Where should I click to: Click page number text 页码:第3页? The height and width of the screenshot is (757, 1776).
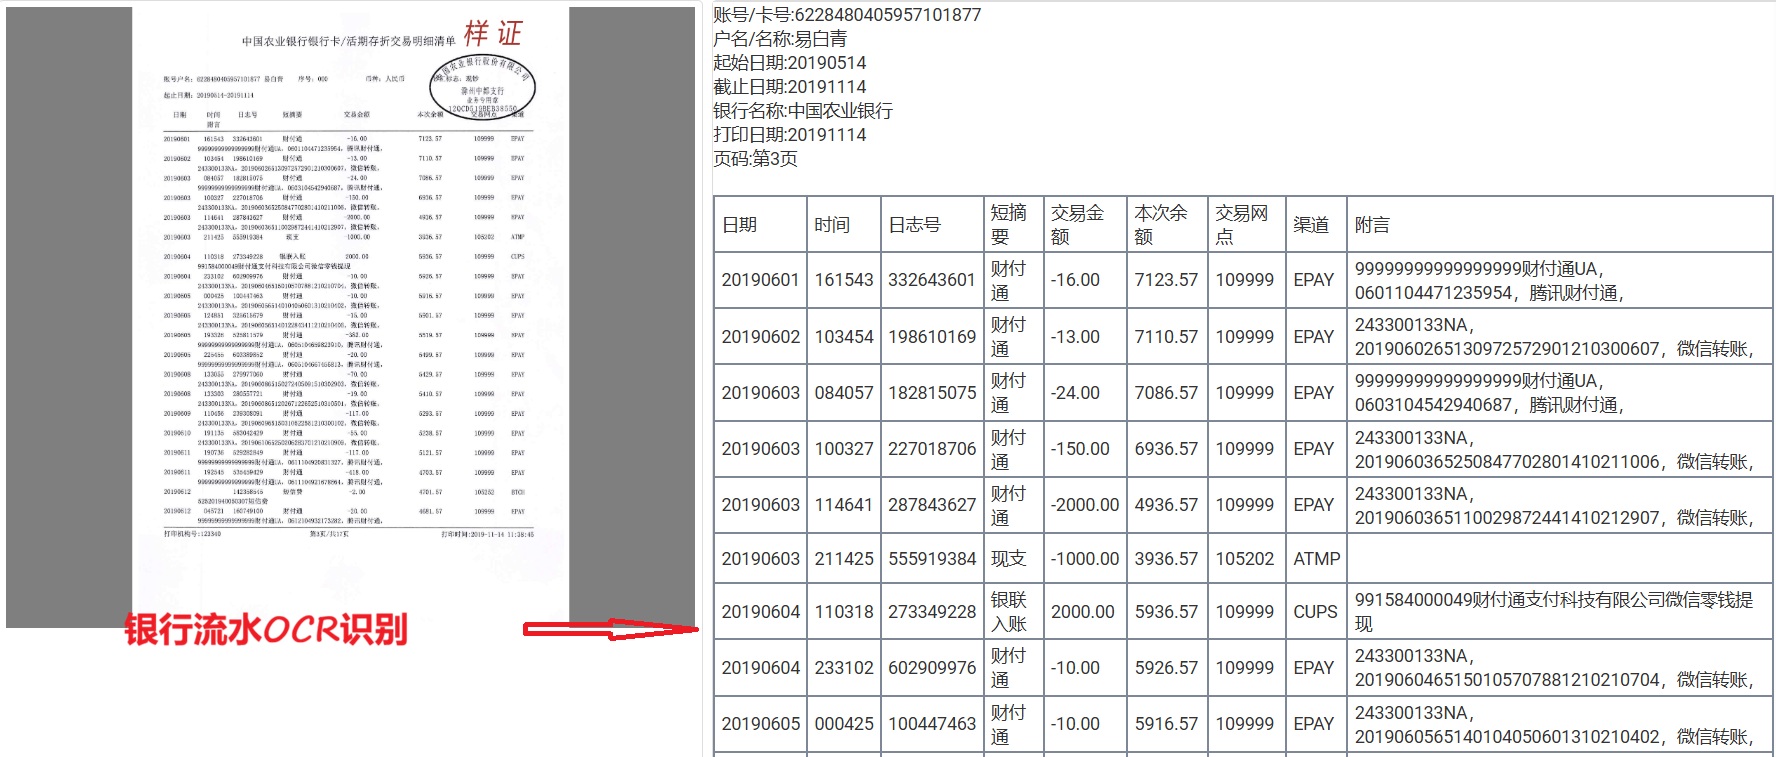(755, 159)
